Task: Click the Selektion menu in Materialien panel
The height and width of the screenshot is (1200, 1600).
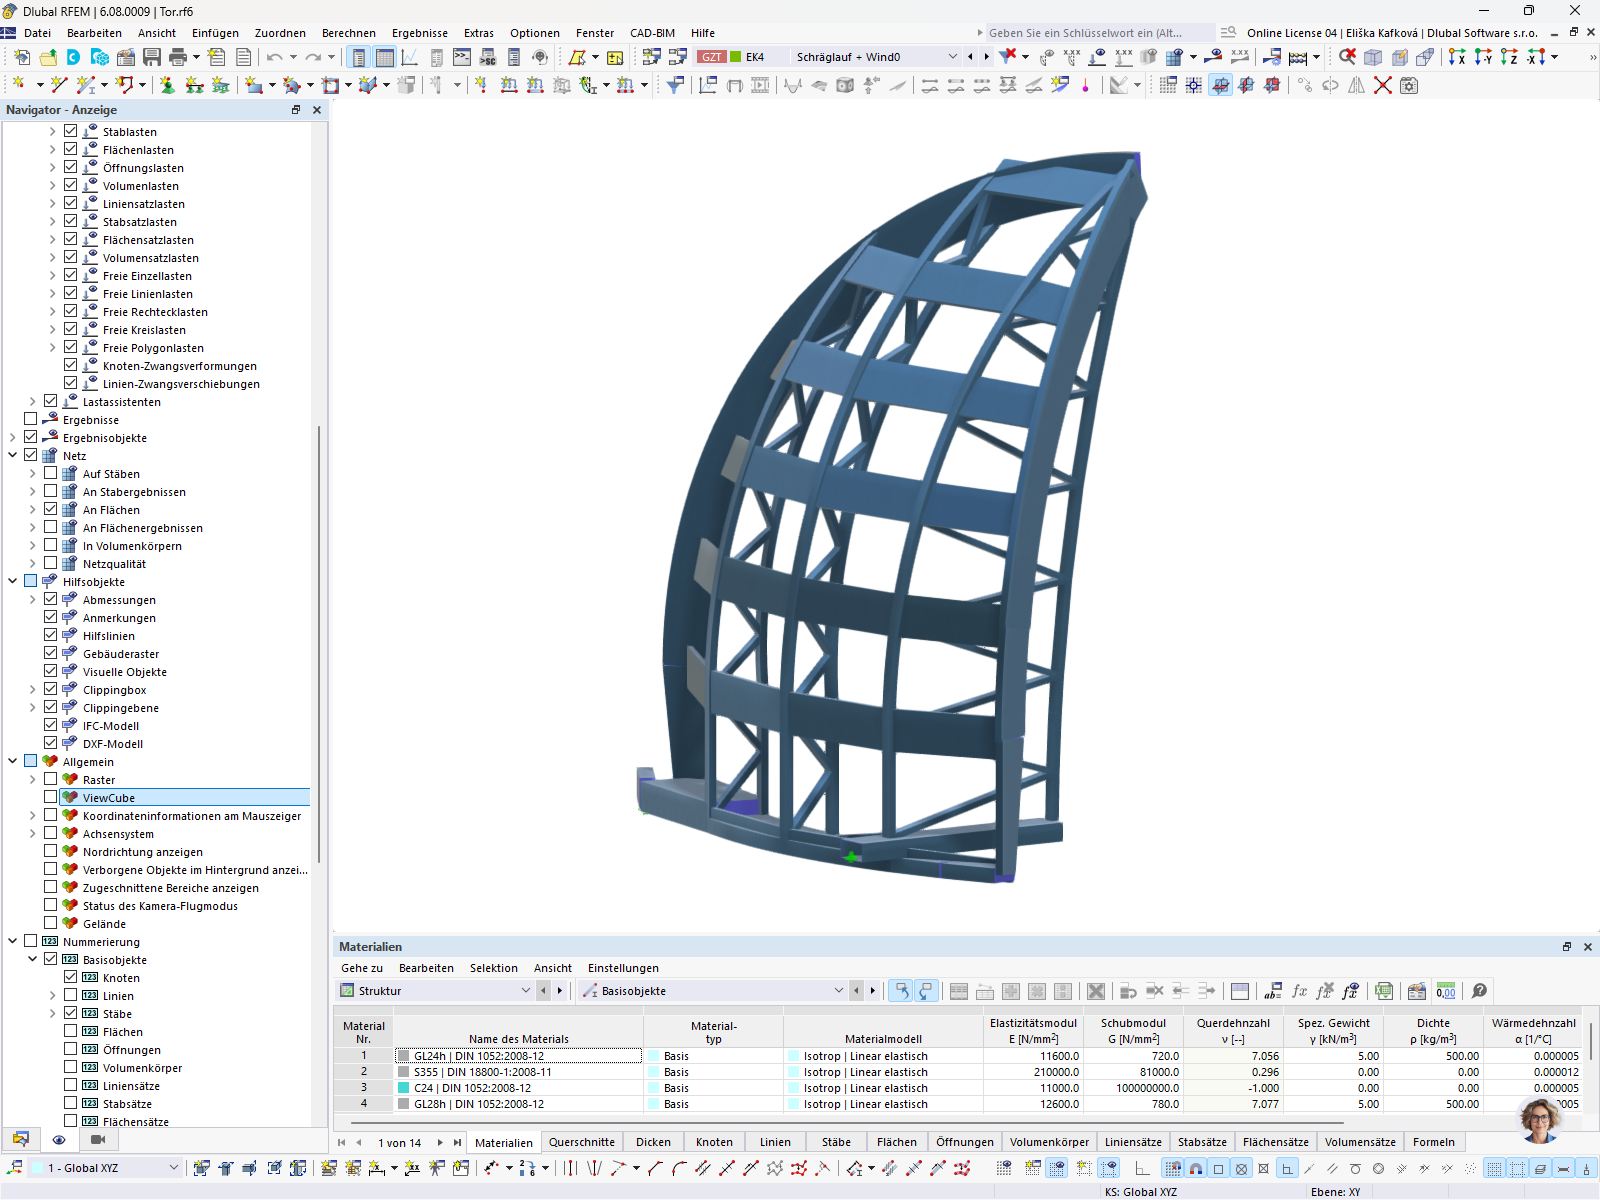Action: tap(494, 968)
